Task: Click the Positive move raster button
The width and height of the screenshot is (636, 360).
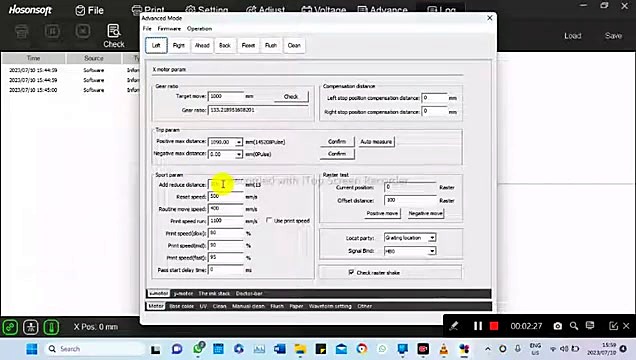Action: pyautogui.click(x=382, y=213)
